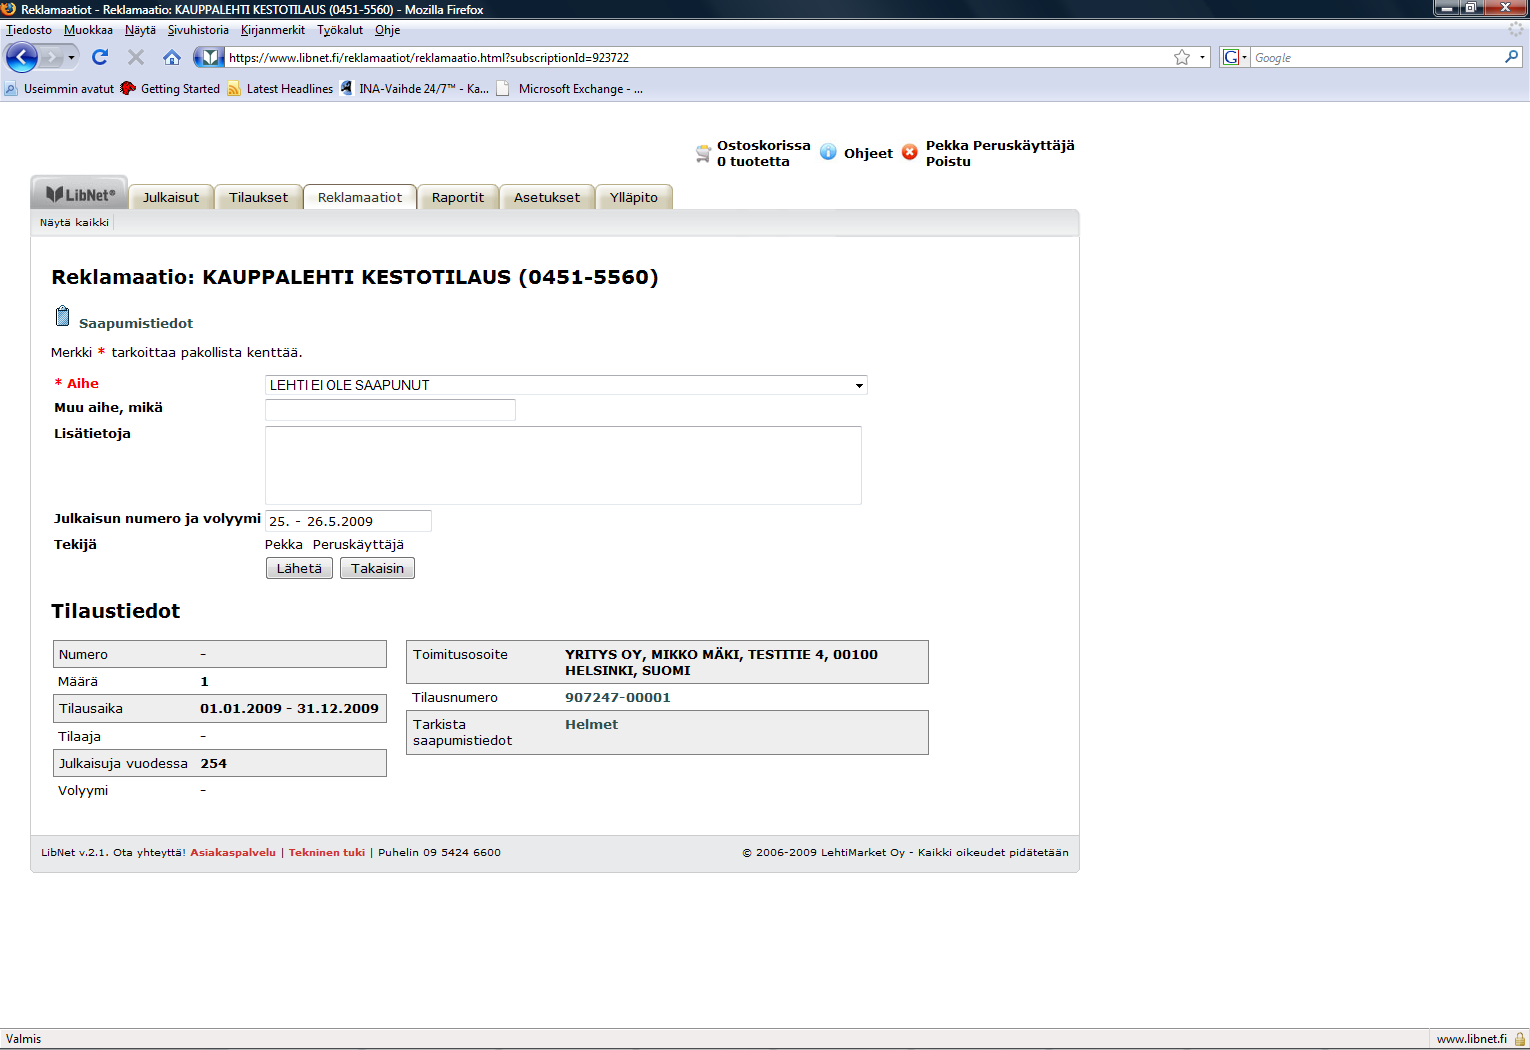Open the INA-Vaihde 24/7 bookmark
Viewport: 1530px width, 1050px height.
415,89
